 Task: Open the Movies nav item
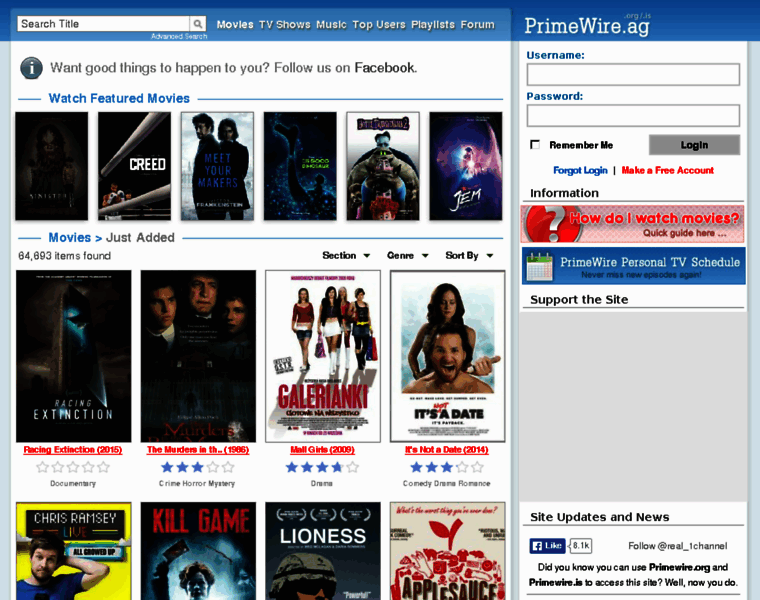pos(235,25)
